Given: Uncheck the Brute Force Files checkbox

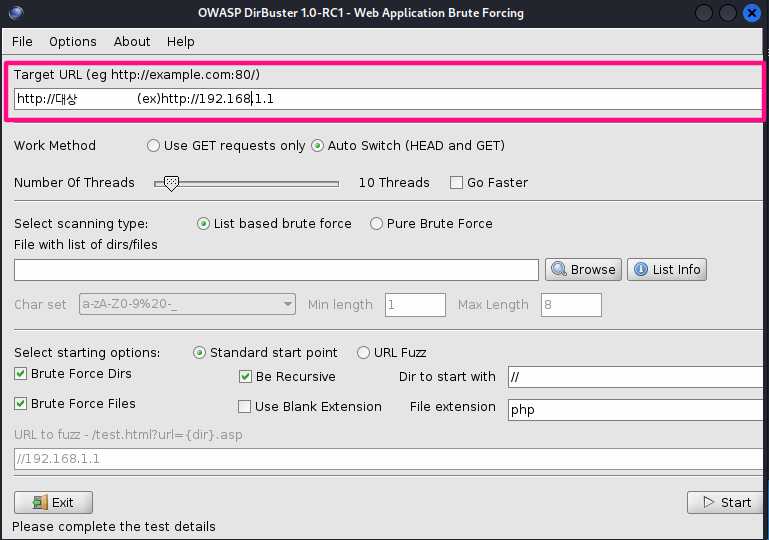Looking at the screenshot, I should [21, 404].
